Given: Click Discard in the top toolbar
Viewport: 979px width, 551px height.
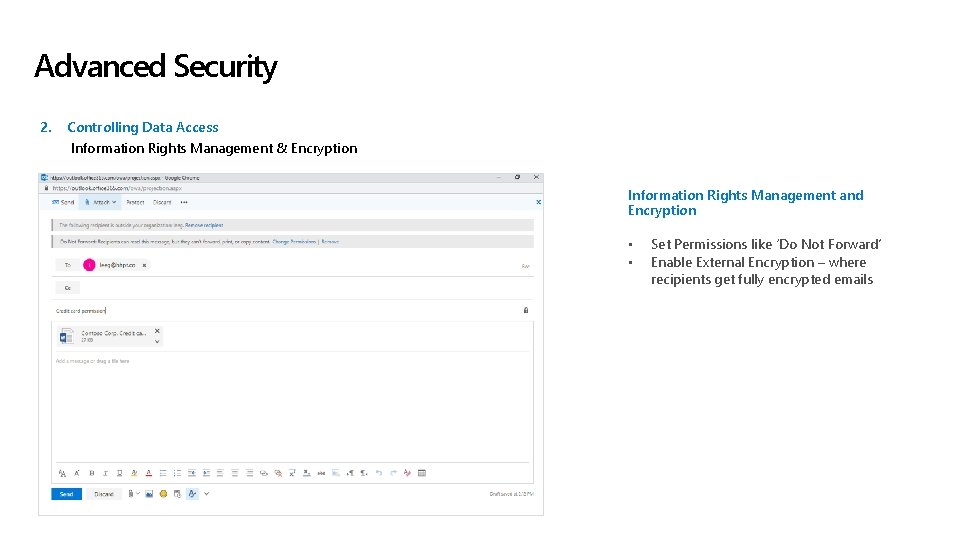Looking at the screenshot, I should [162, 202].
